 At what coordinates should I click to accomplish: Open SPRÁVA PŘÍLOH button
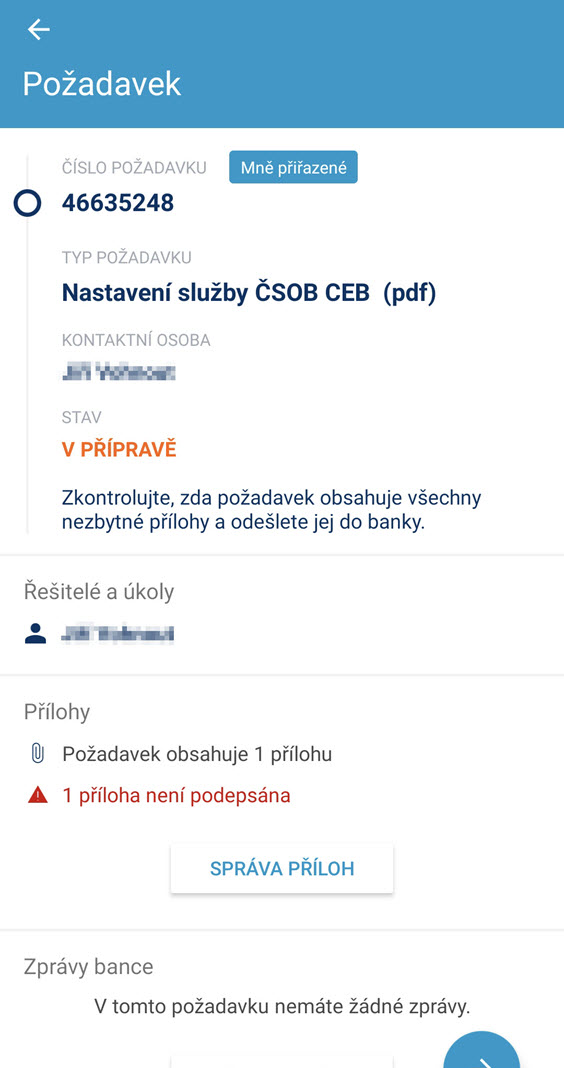[282, 868]
